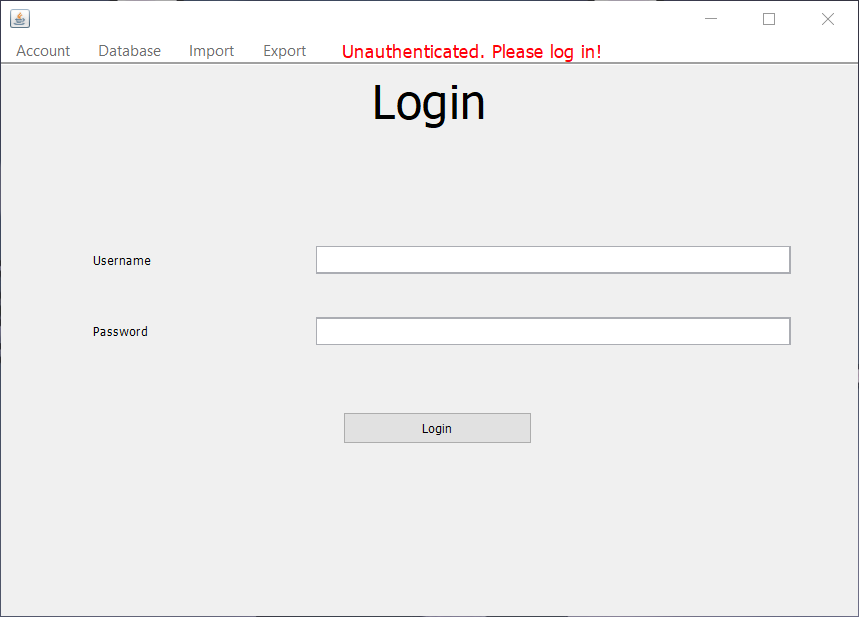Viewport: 859px width, 617px height.
Task: Click the red 'Unauthenticated. Please log in!' warning text
Action: coord(471,51)
